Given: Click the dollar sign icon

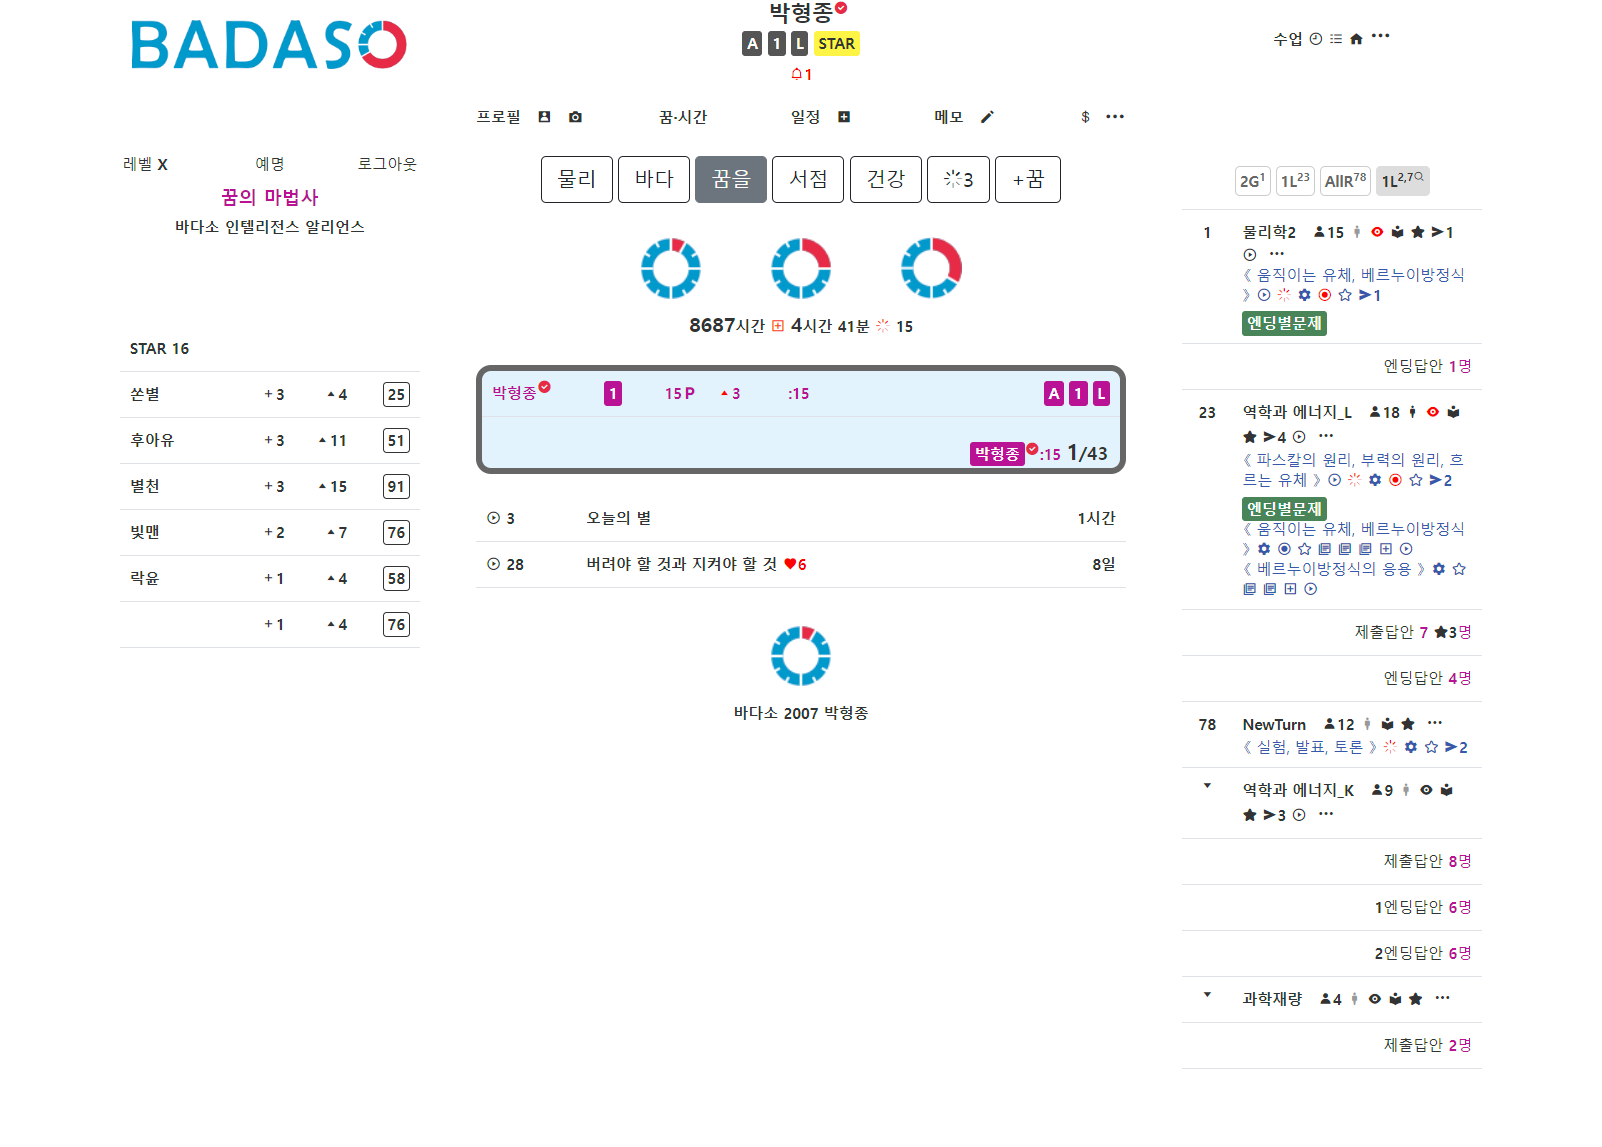Looking at the screenshot, I should [1085, 117].
